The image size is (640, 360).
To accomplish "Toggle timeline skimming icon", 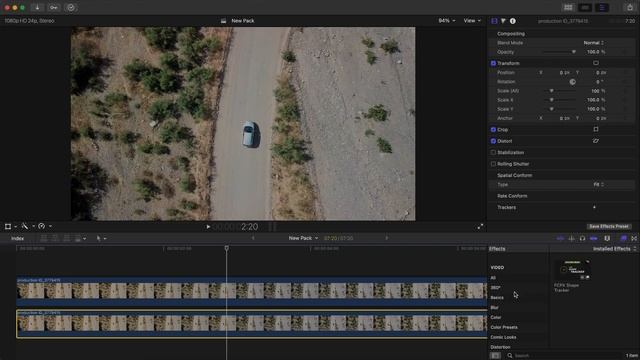I will (560, 238).
